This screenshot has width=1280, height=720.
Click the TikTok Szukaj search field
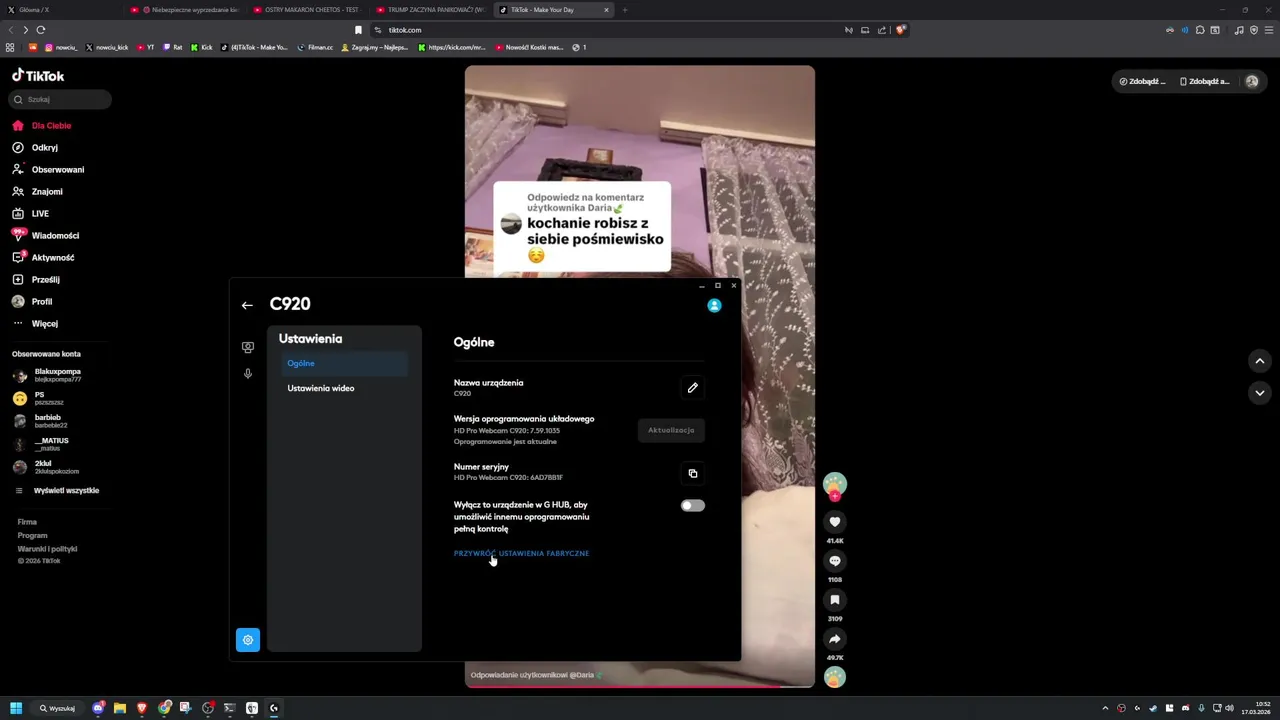(x=61, y=100)
